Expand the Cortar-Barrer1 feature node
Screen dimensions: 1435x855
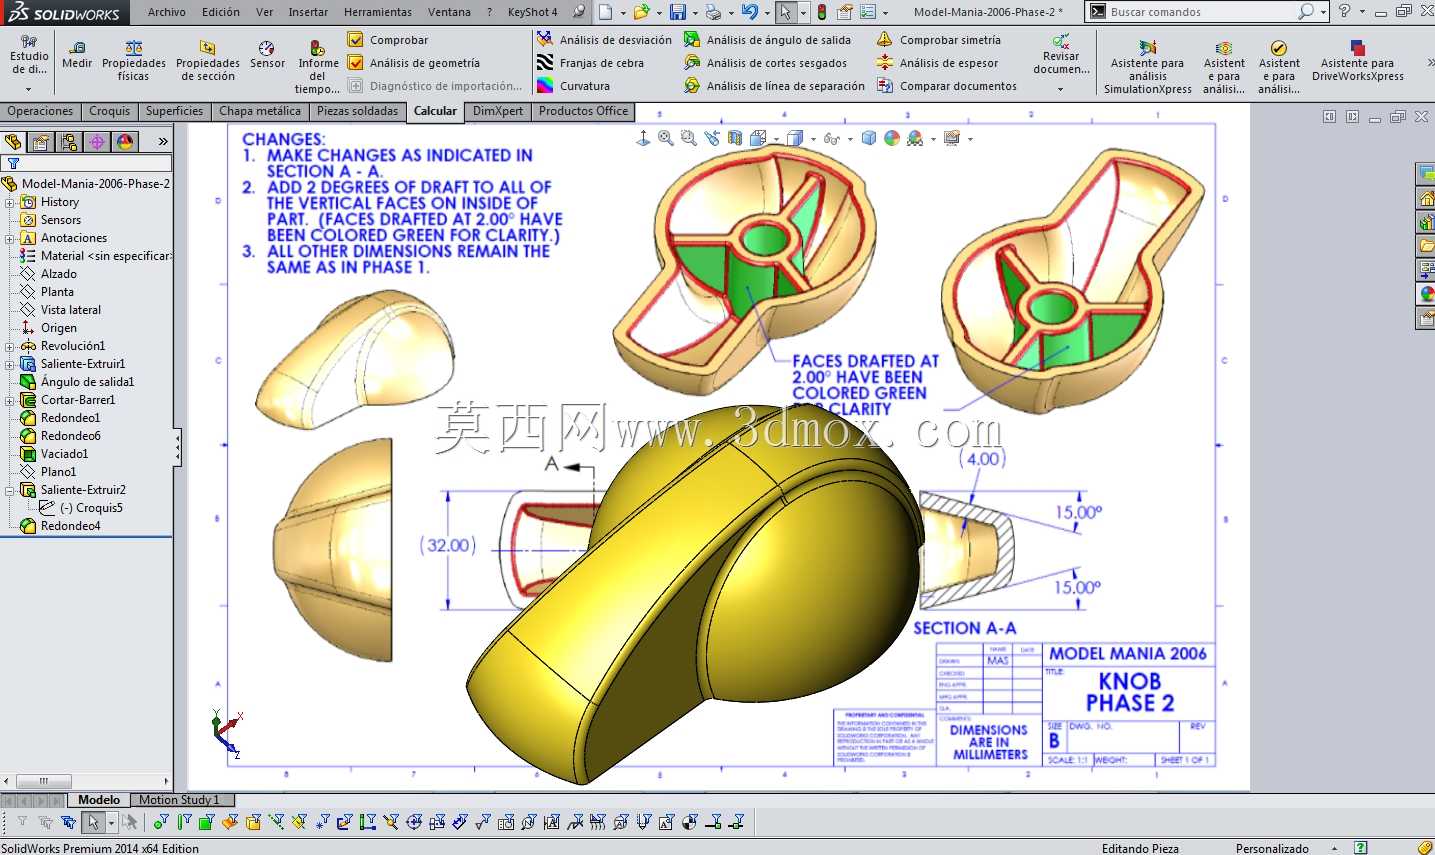click(x=10, y=400)
